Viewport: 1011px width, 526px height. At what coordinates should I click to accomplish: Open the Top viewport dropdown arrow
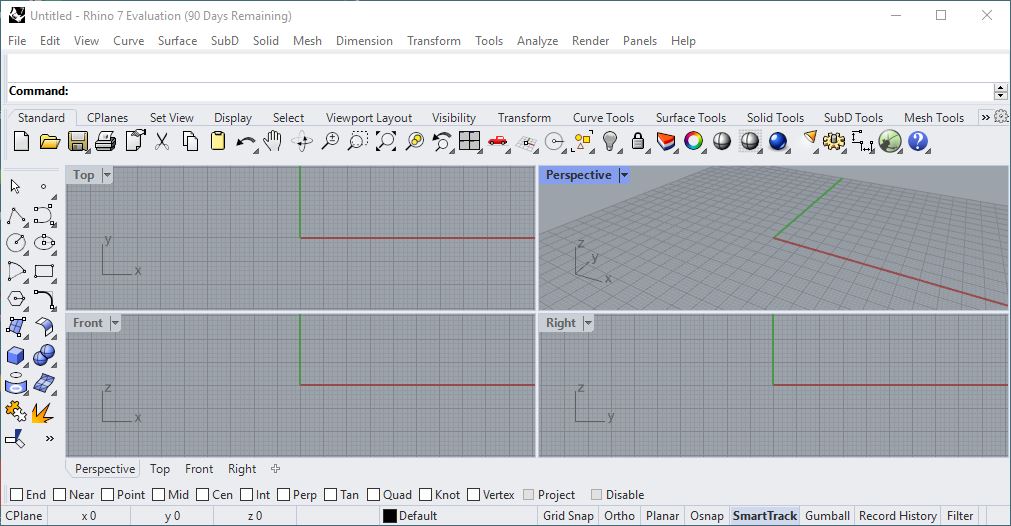click(x=107, y=175)
